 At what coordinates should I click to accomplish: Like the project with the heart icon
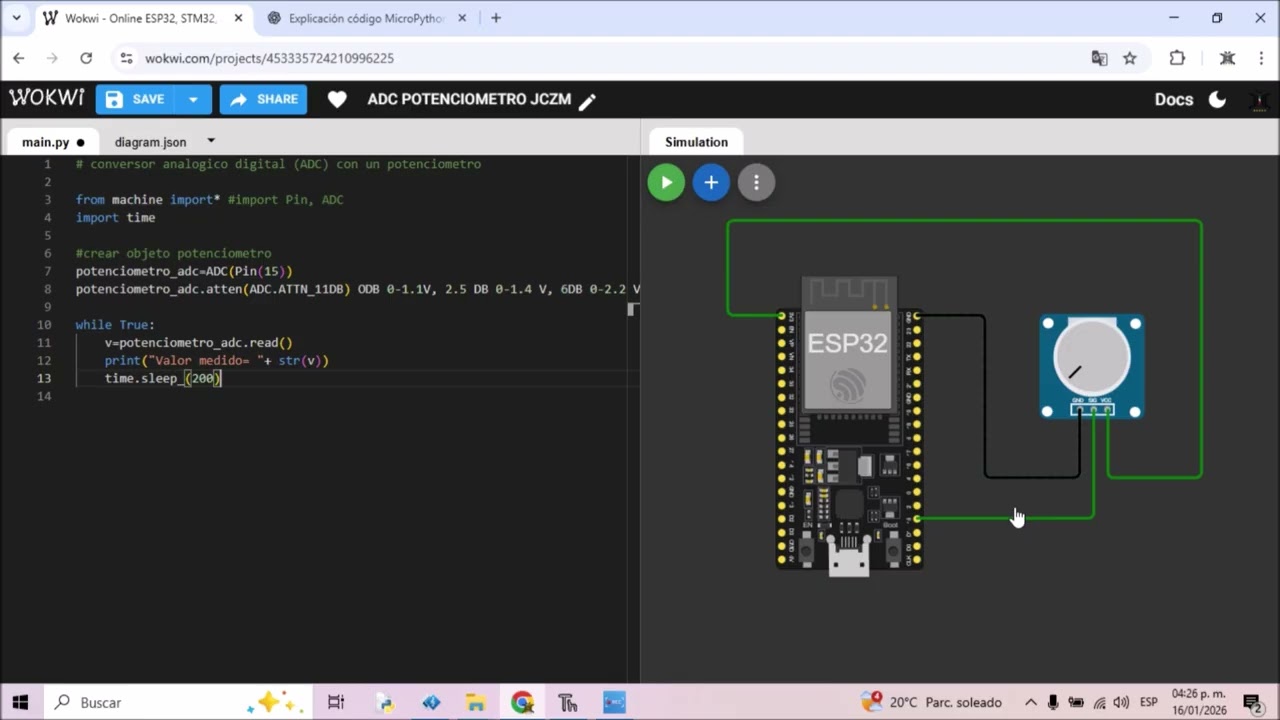click(x=337, y=99)
